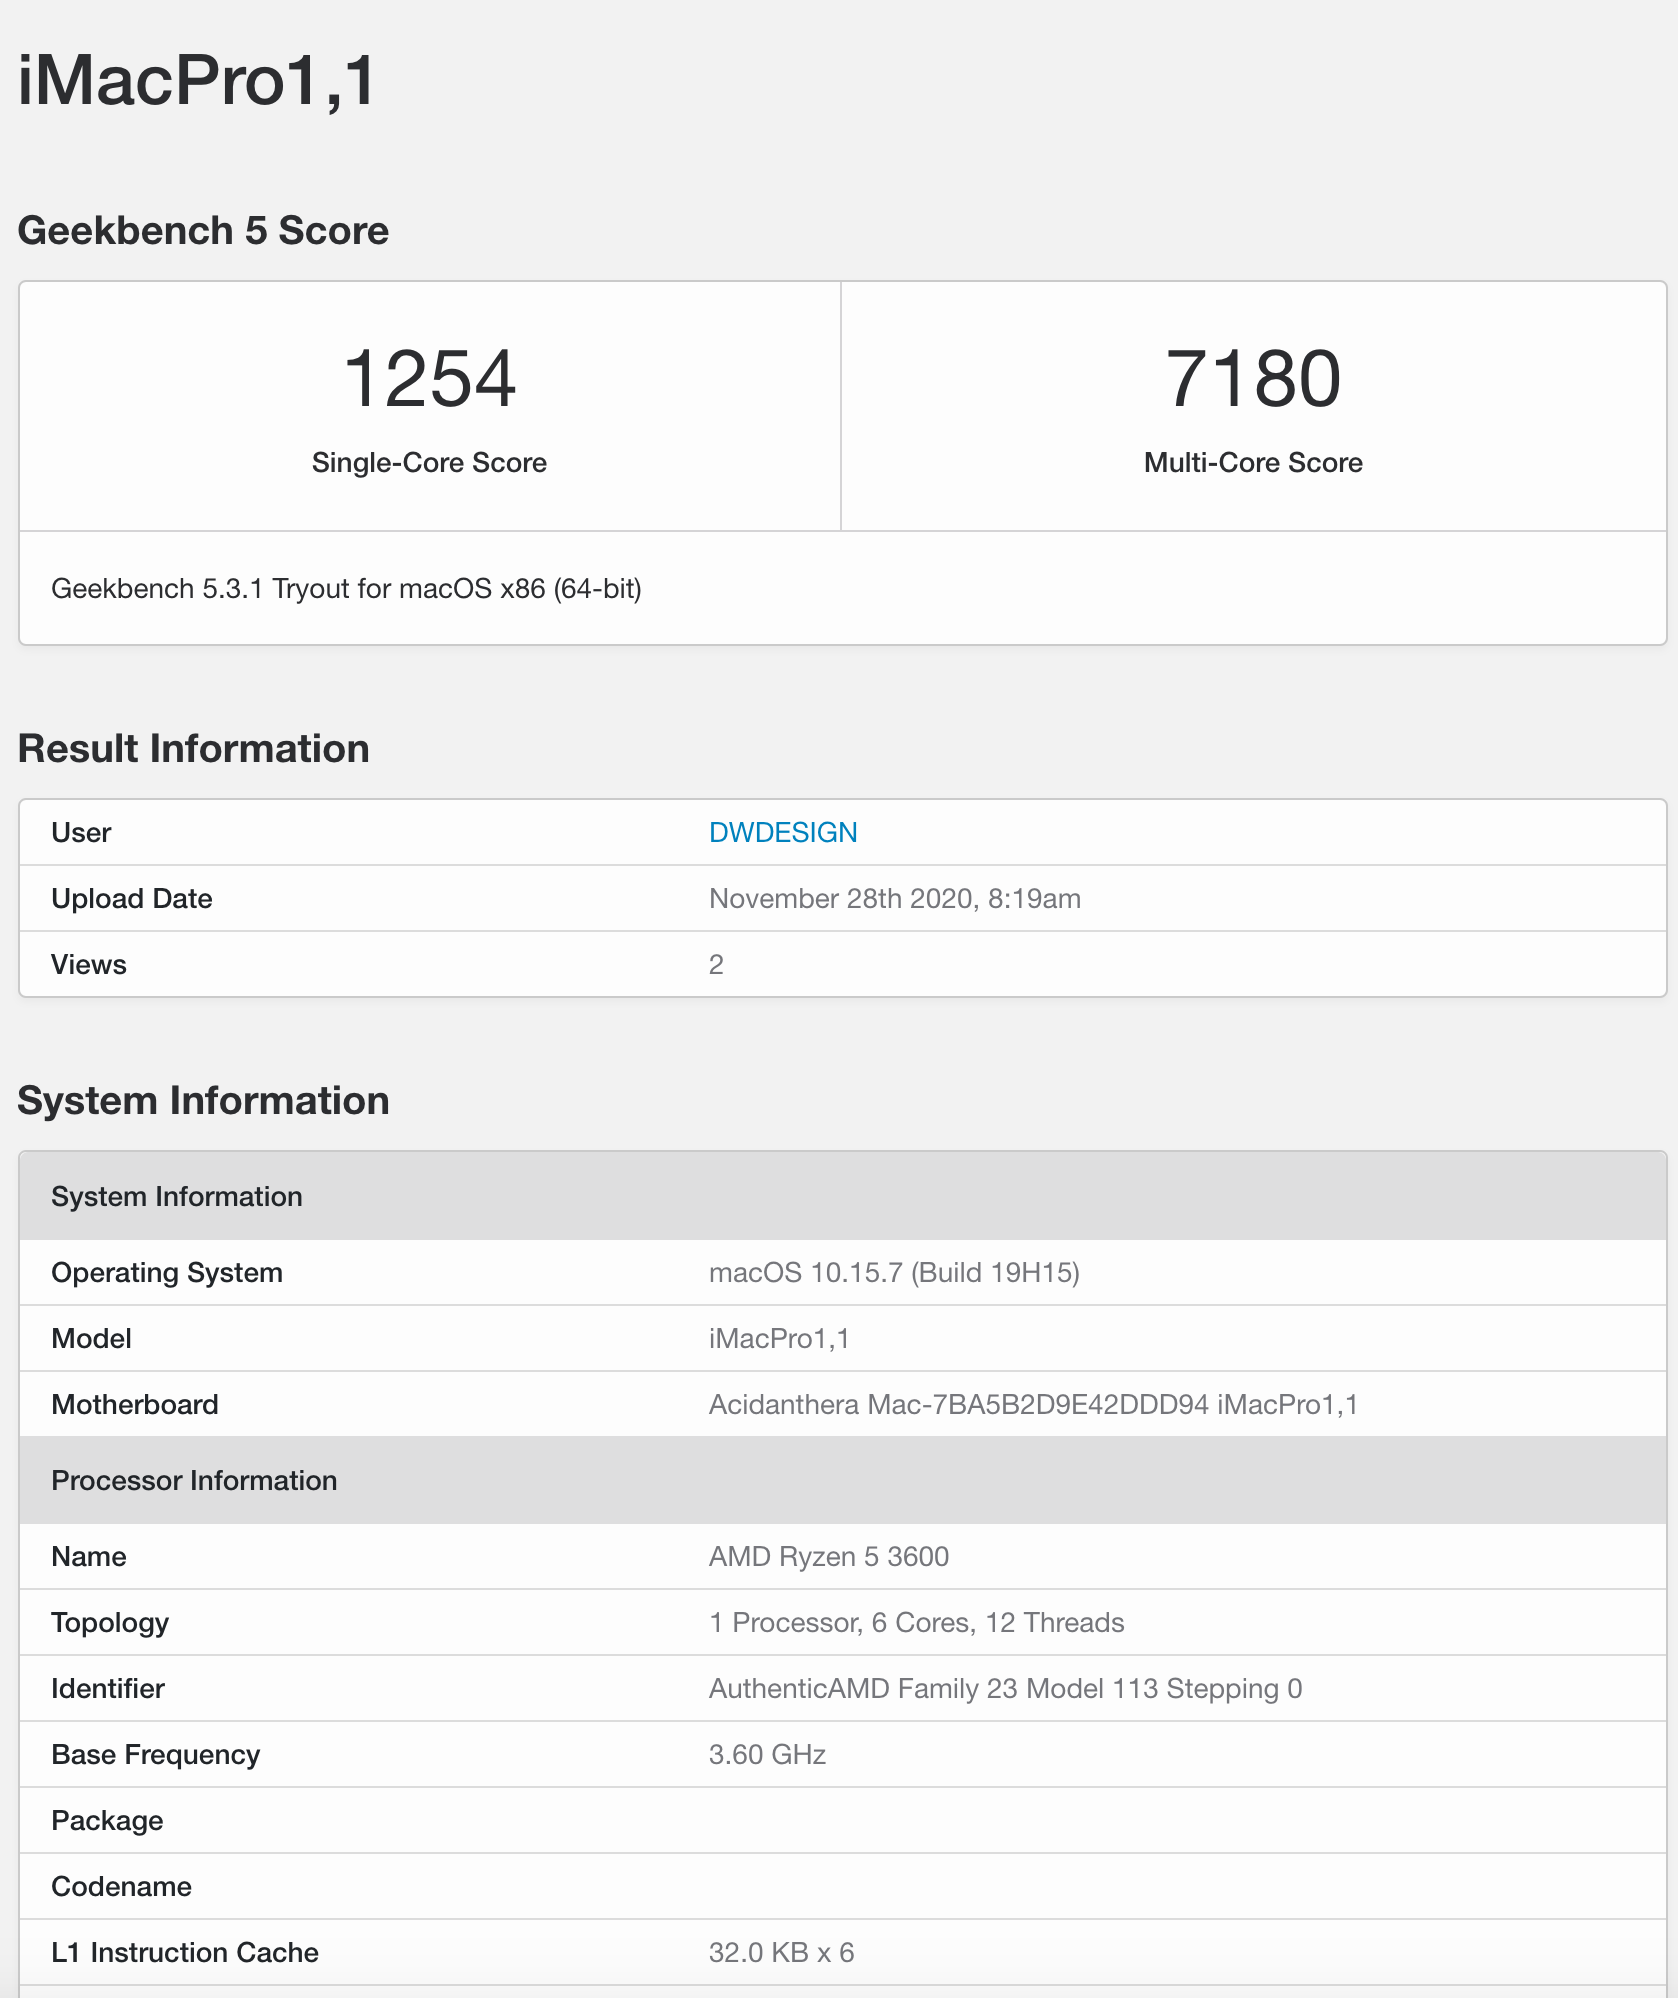Image resolution: width=1678 pixels, height=1998 pixels.
Task: Open the DWDESIGN user profile link
Action: coord(782,832)
